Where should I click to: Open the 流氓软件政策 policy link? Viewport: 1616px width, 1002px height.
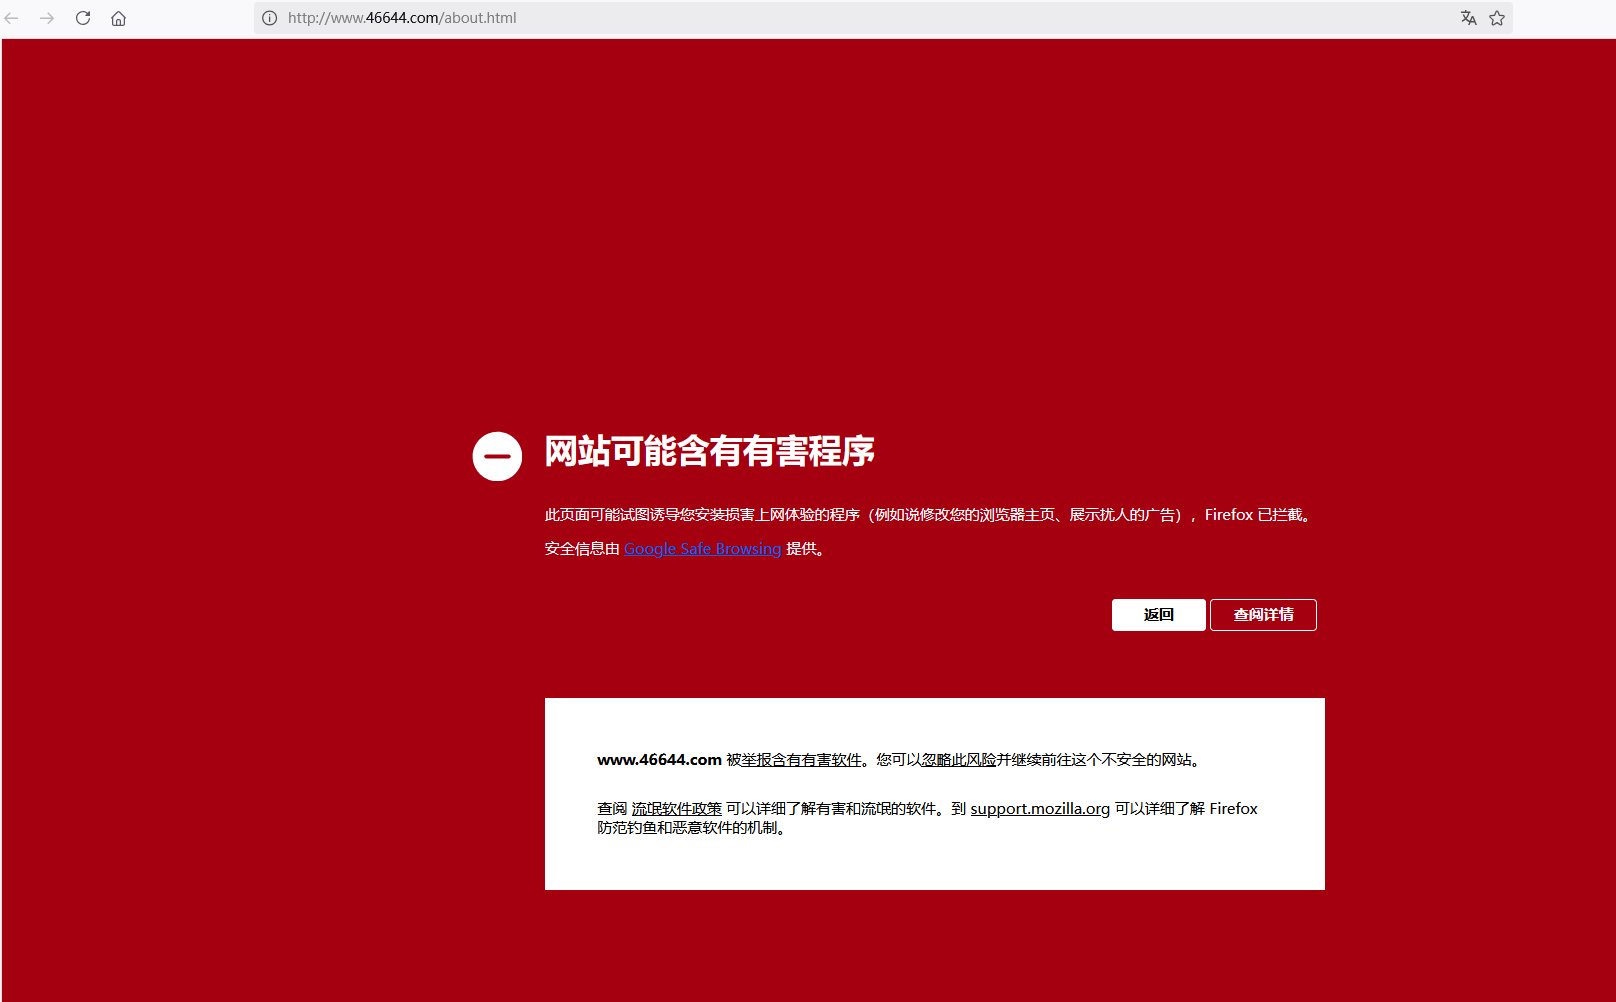coord(676,809)
